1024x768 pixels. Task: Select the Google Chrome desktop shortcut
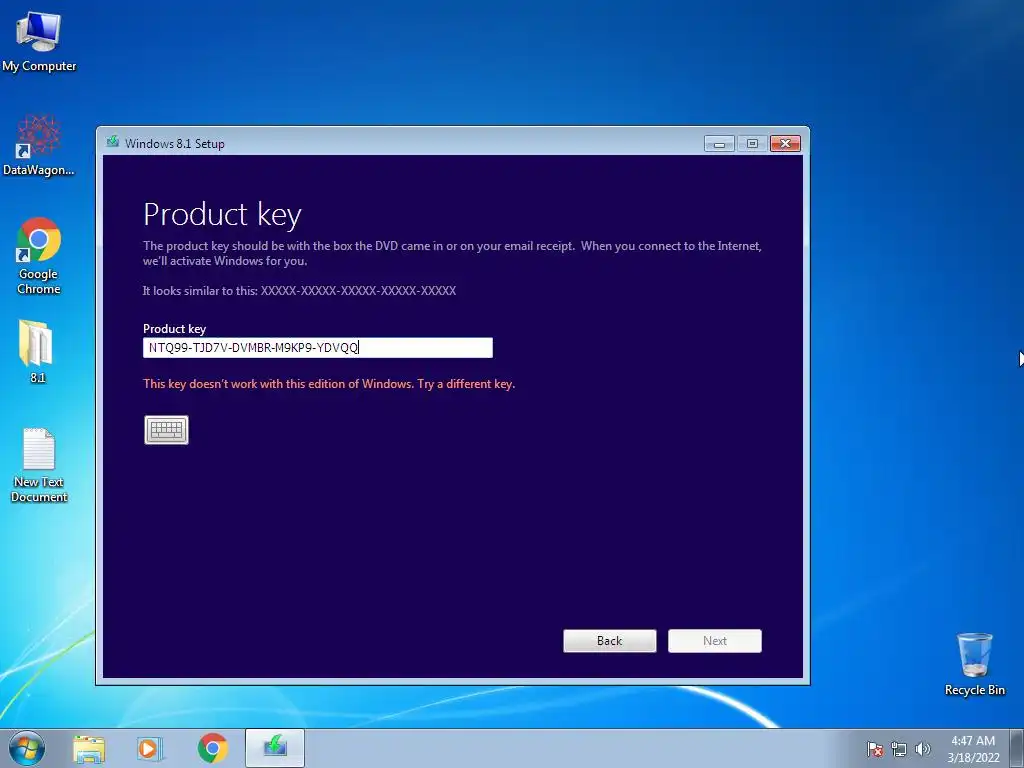39,256
